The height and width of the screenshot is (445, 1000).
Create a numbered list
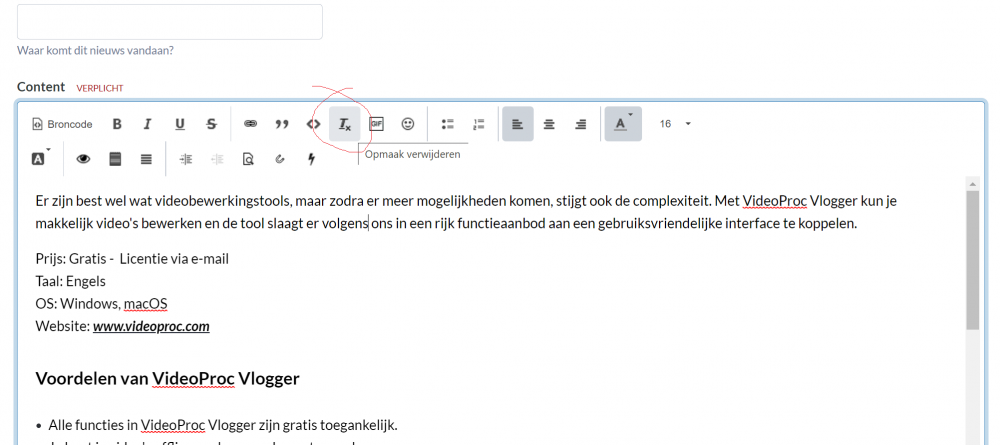click(479, 124)
